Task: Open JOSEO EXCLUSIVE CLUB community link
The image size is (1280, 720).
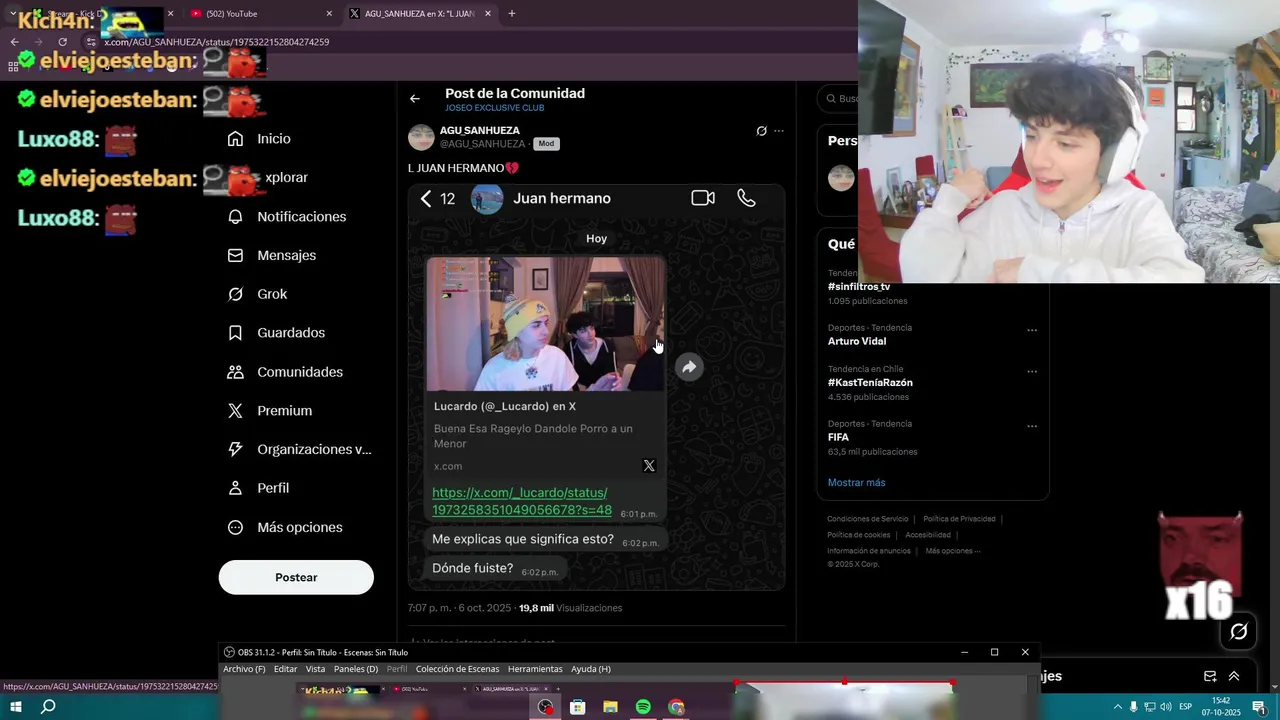Action: click(495, 108)
